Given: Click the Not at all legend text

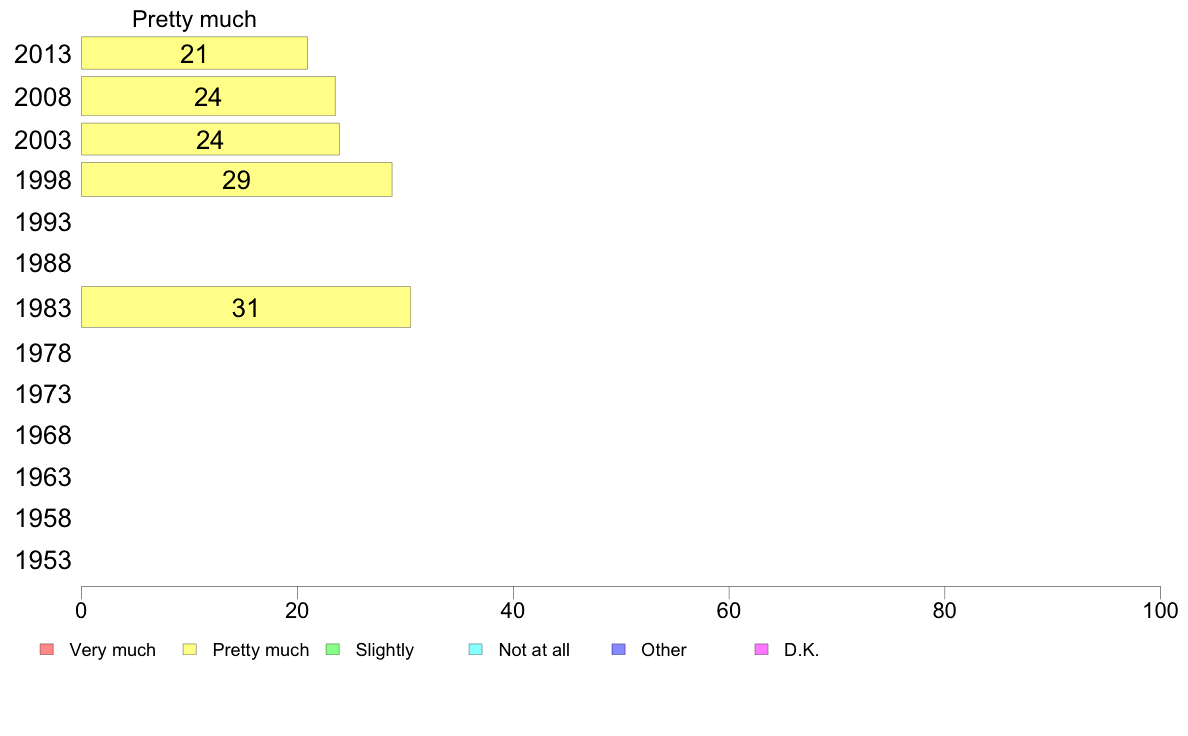Looking at the screenshot, I should click(534, 650).
